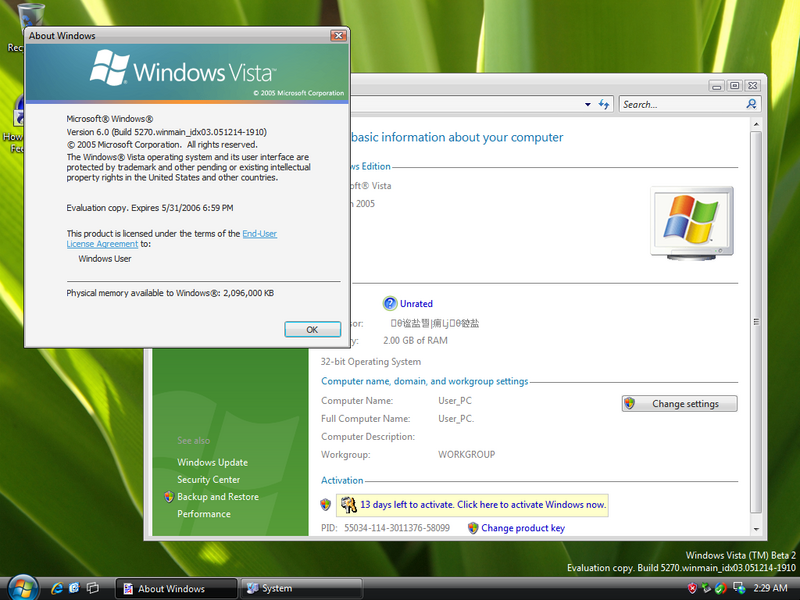
Task: Click '32-bit Operating System' text
Action: pyautogui.click(x=371, y=362)
